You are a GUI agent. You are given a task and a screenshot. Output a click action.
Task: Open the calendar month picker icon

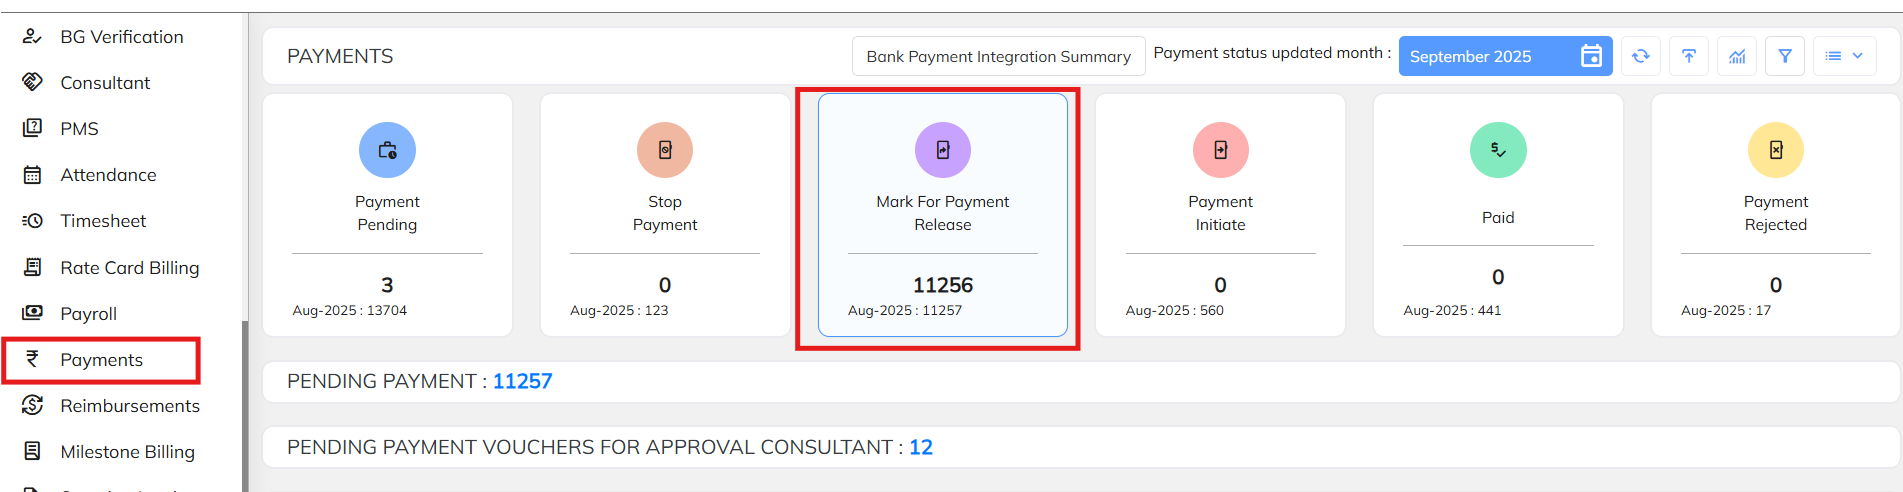[x=1591, y=56]
